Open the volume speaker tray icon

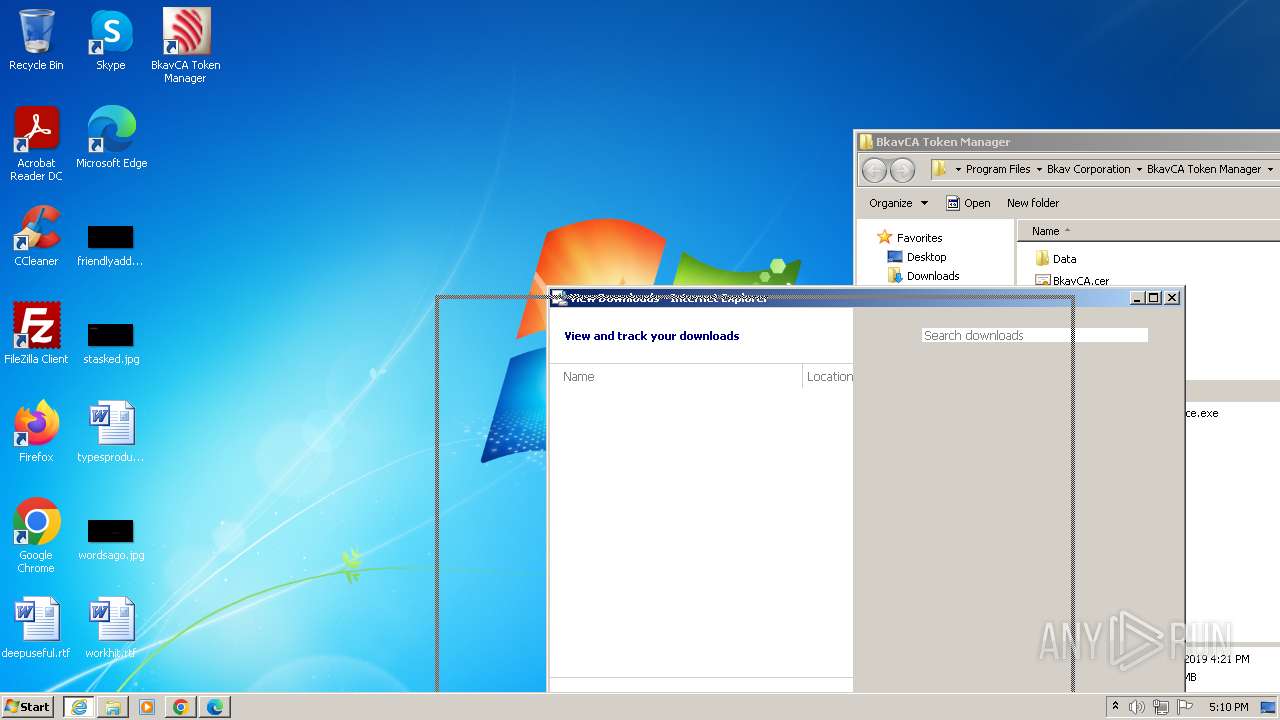1137,707
